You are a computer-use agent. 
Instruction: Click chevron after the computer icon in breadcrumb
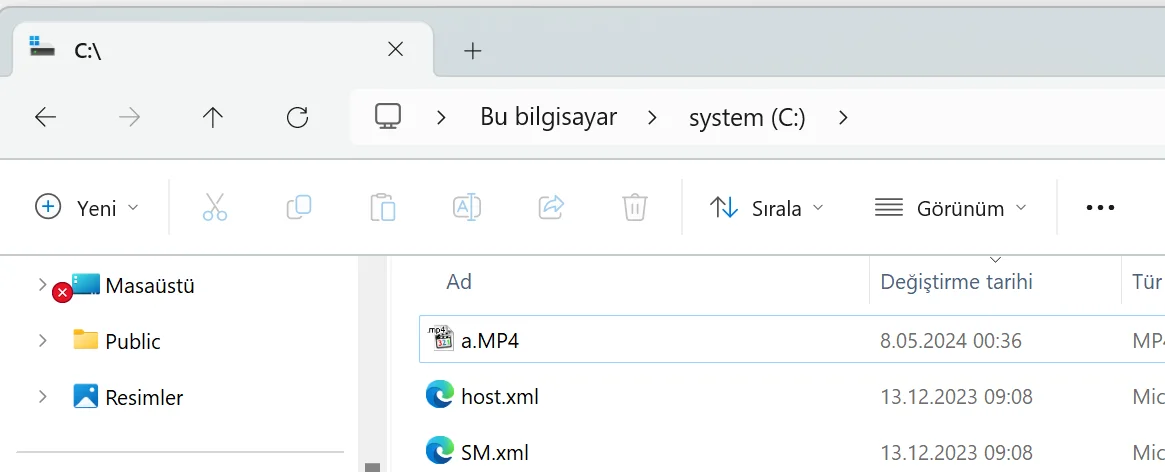[441, 117]
